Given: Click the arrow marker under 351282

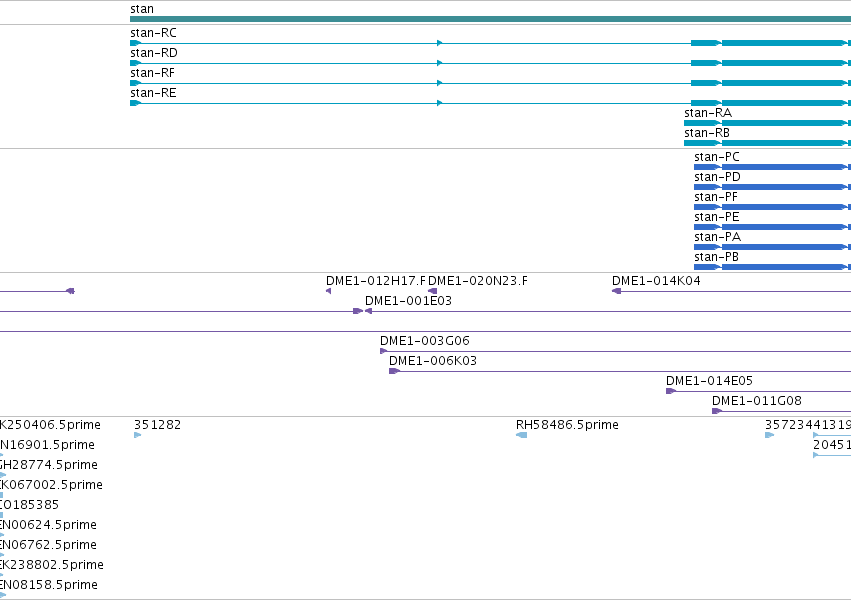Looking at the screenshot, I should point(137,435).
